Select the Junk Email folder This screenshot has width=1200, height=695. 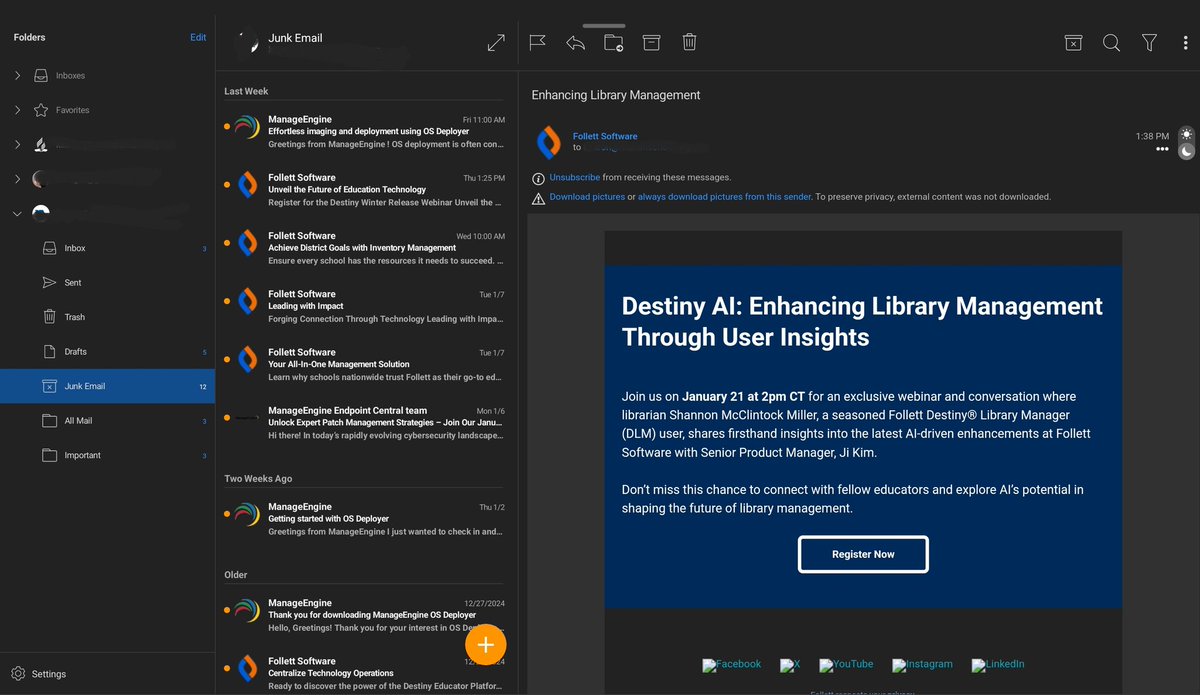coord(107,386)
